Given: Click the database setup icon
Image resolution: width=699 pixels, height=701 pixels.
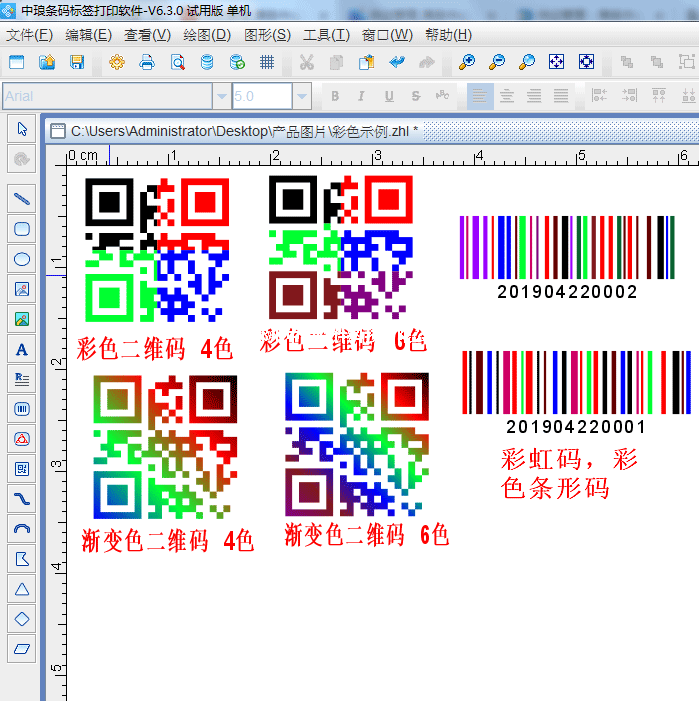Looking at the screenshot, I should (x=207, y=62).
